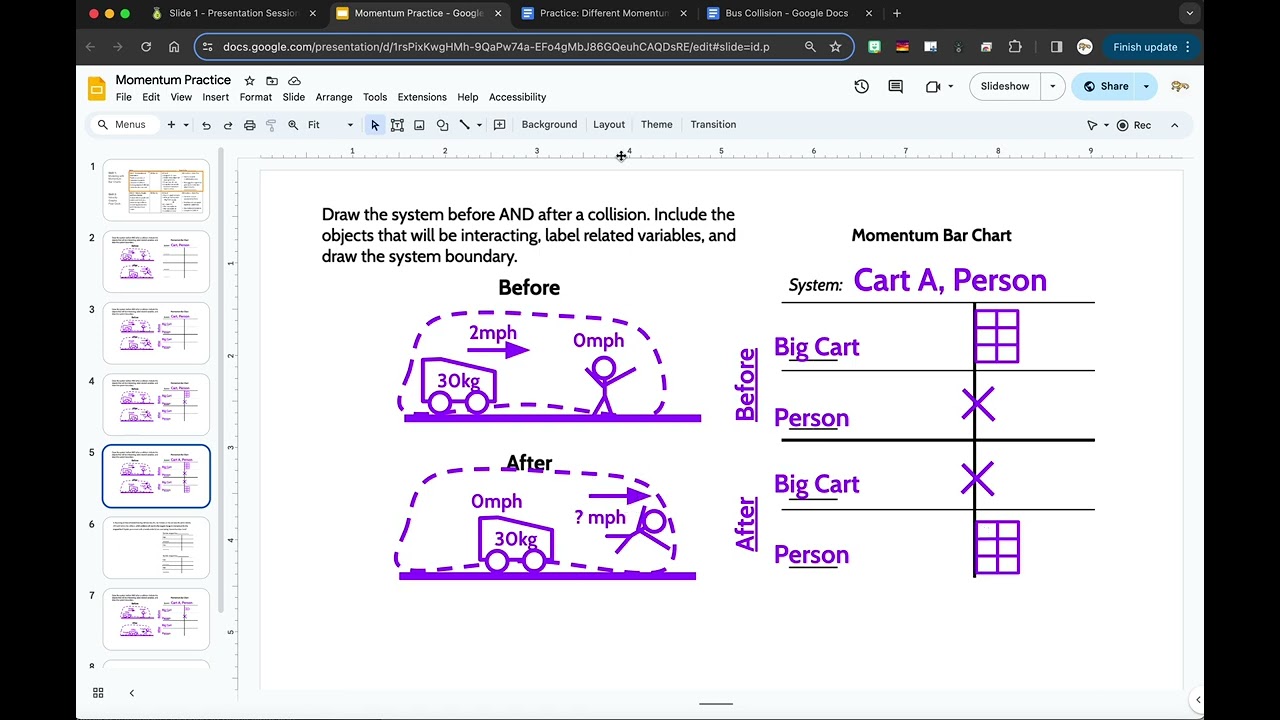Expand the Line tool type dropdown arrow
1280x720 pixels.
[479, 125]
